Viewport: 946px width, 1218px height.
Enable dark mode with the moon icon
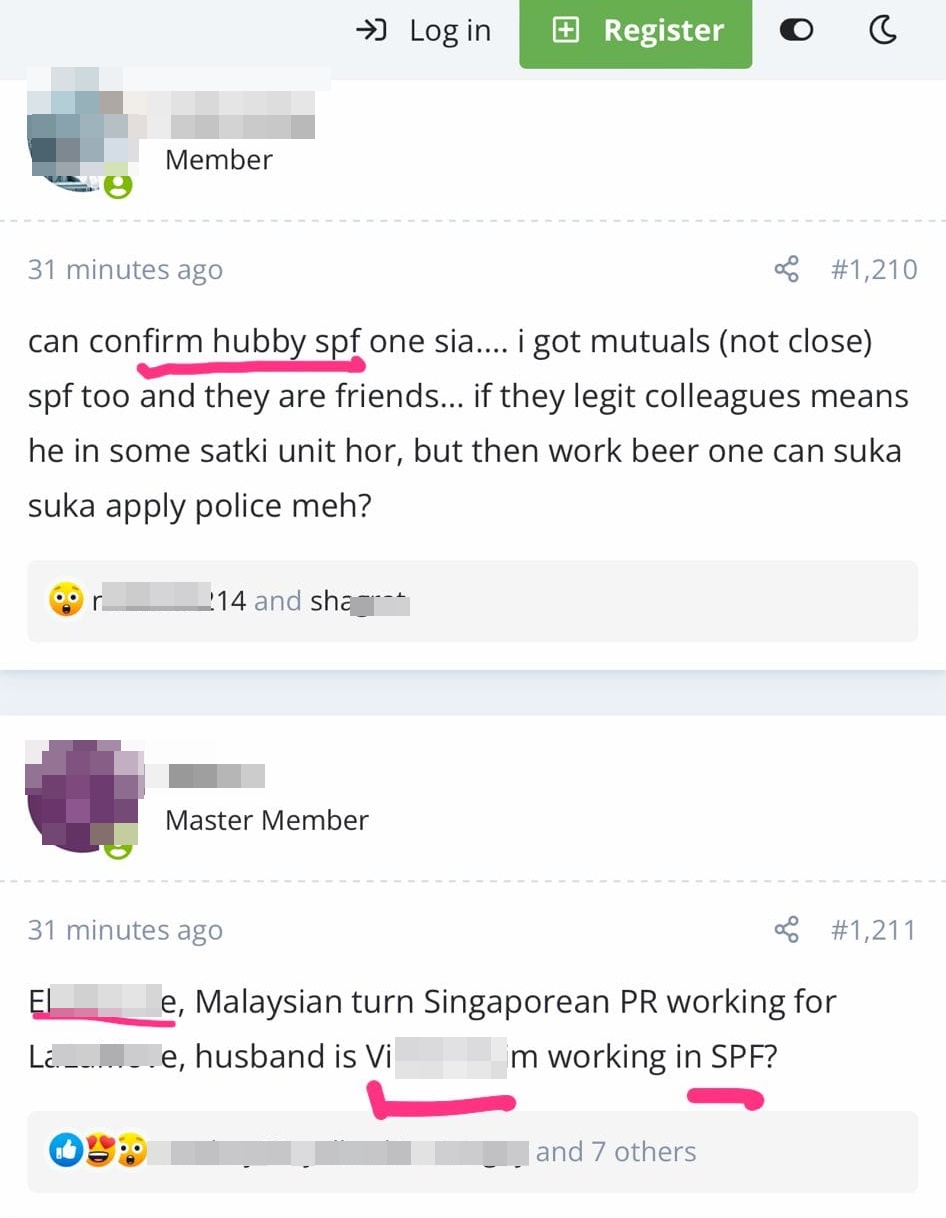click(x=883, y=31)
